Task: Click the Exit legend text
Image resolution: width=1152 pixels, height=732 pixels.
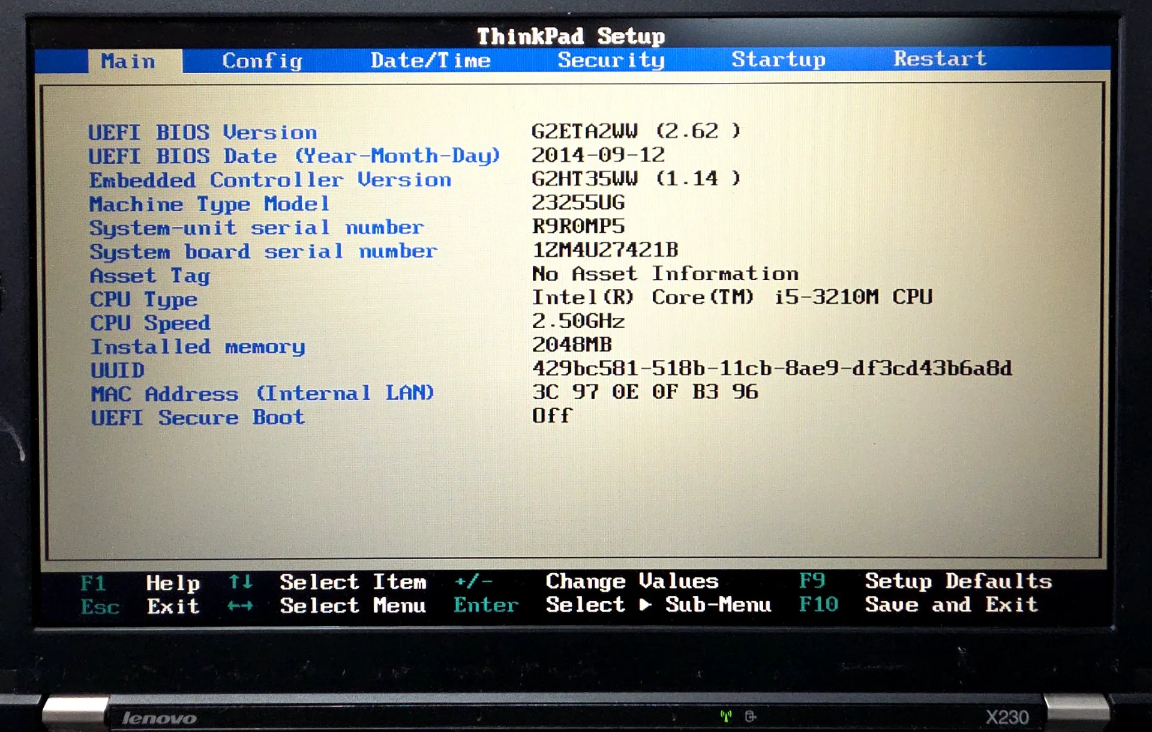Action: click(x=173, y=606)
